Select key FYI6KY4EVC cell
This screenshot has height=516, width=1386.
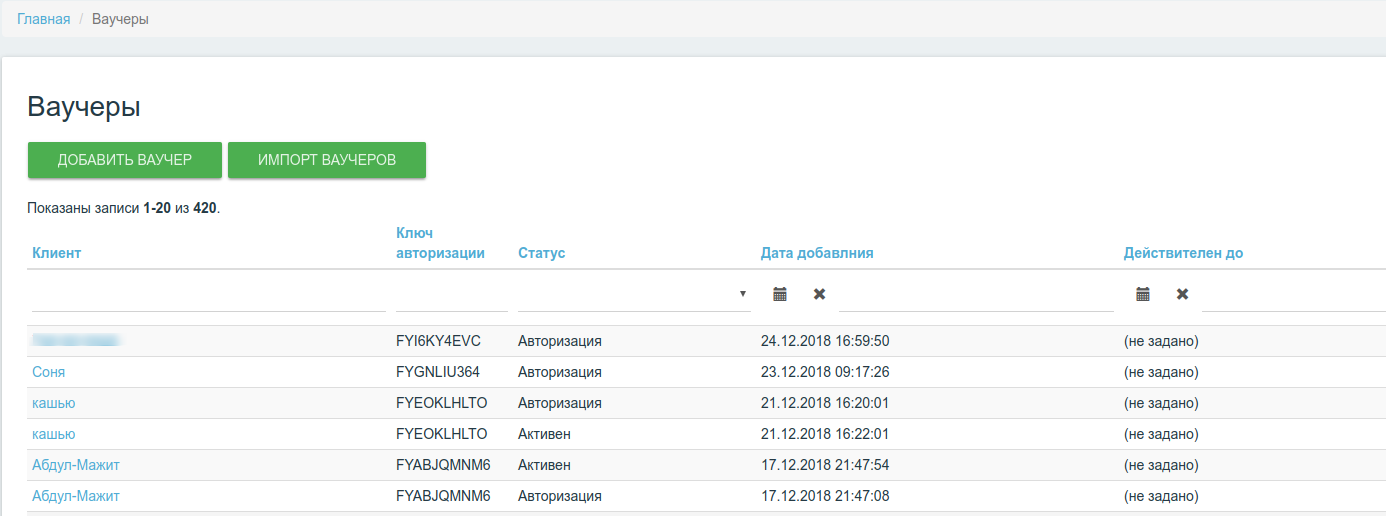[x=439, y=341]
